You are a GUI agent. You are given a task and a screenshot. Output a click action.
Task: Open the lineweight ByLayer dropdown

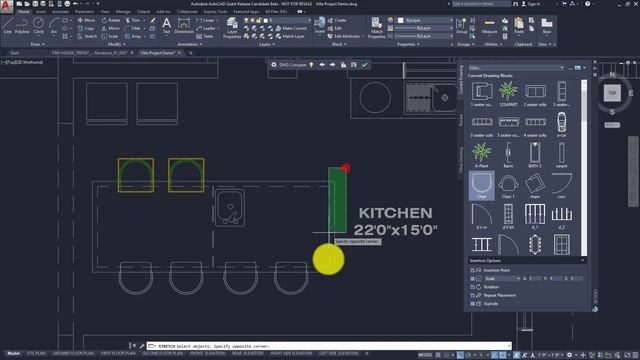[424, 28]
